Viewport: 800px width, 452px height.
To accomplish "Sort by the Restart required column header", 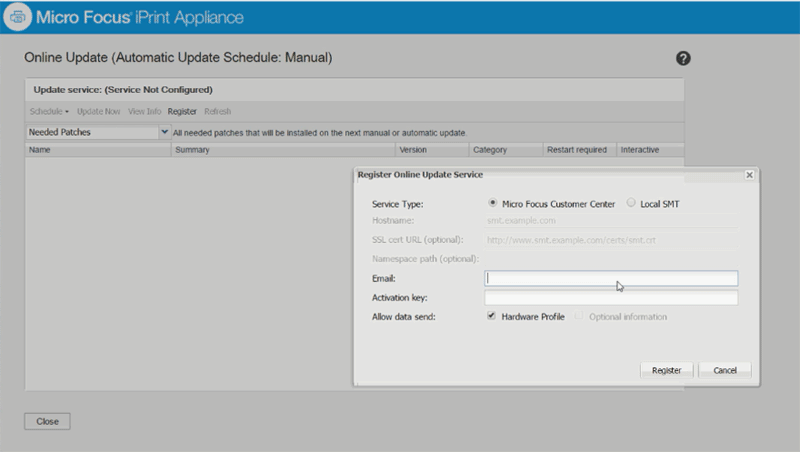I will 580,150.
